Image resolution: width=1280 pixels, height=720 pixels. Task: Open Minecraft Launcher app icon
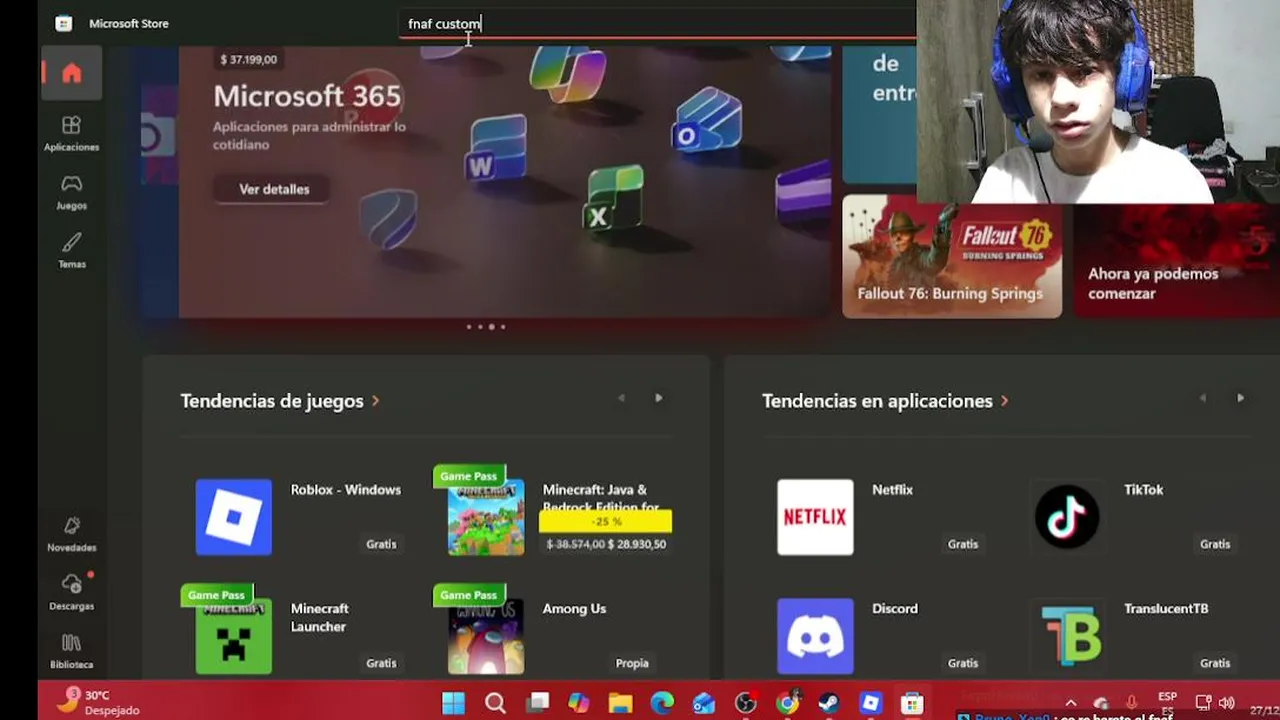[x=234, y=636]
